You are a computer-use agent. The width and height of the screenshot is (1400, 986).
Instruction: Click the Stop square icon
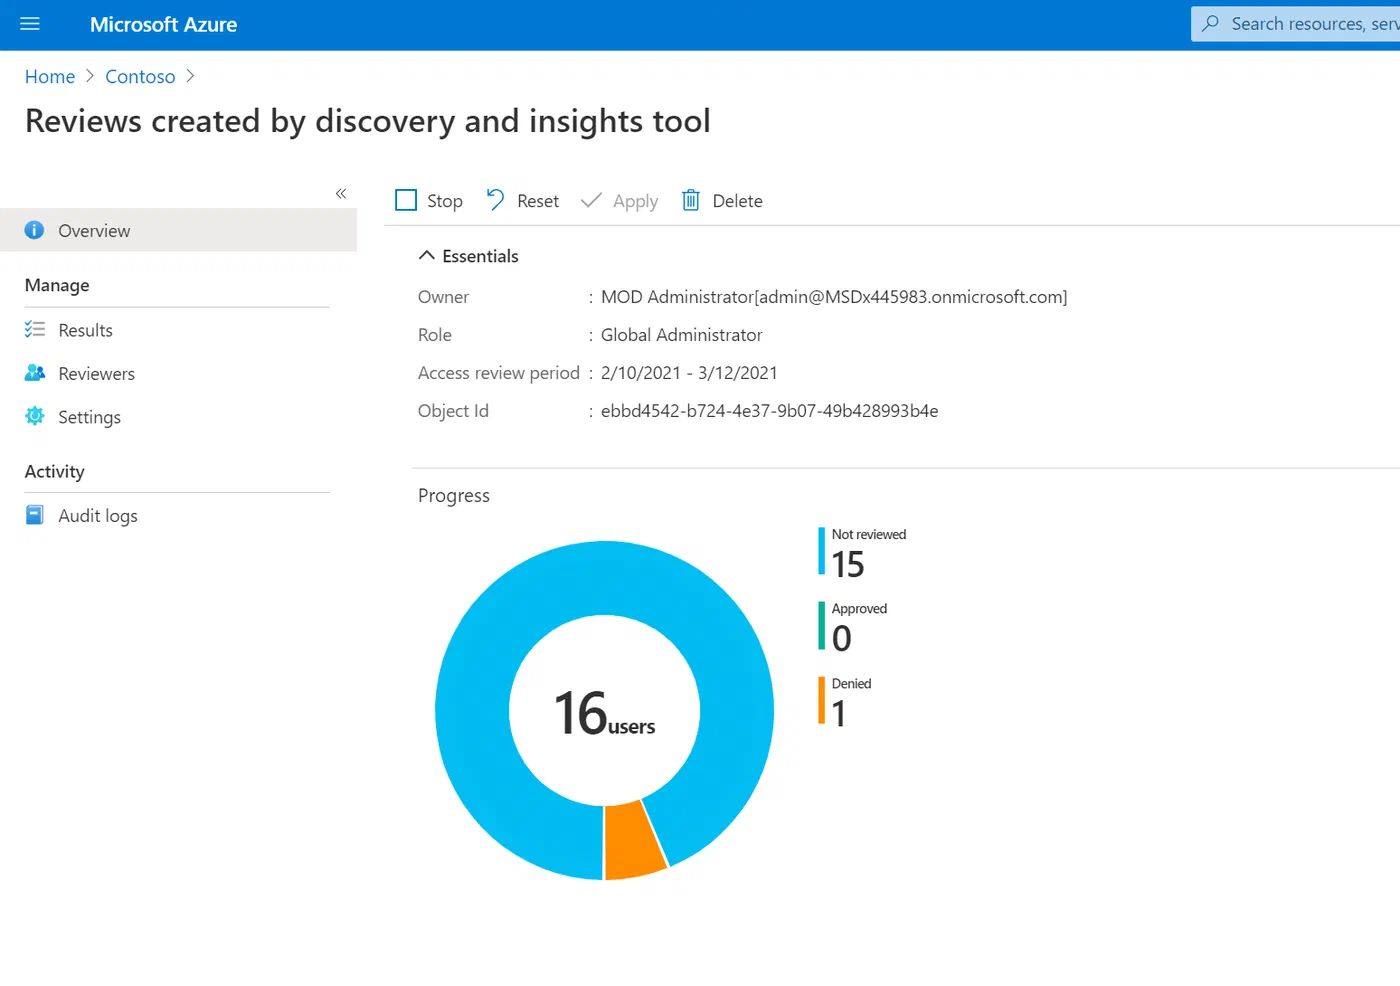coord(406,200)
